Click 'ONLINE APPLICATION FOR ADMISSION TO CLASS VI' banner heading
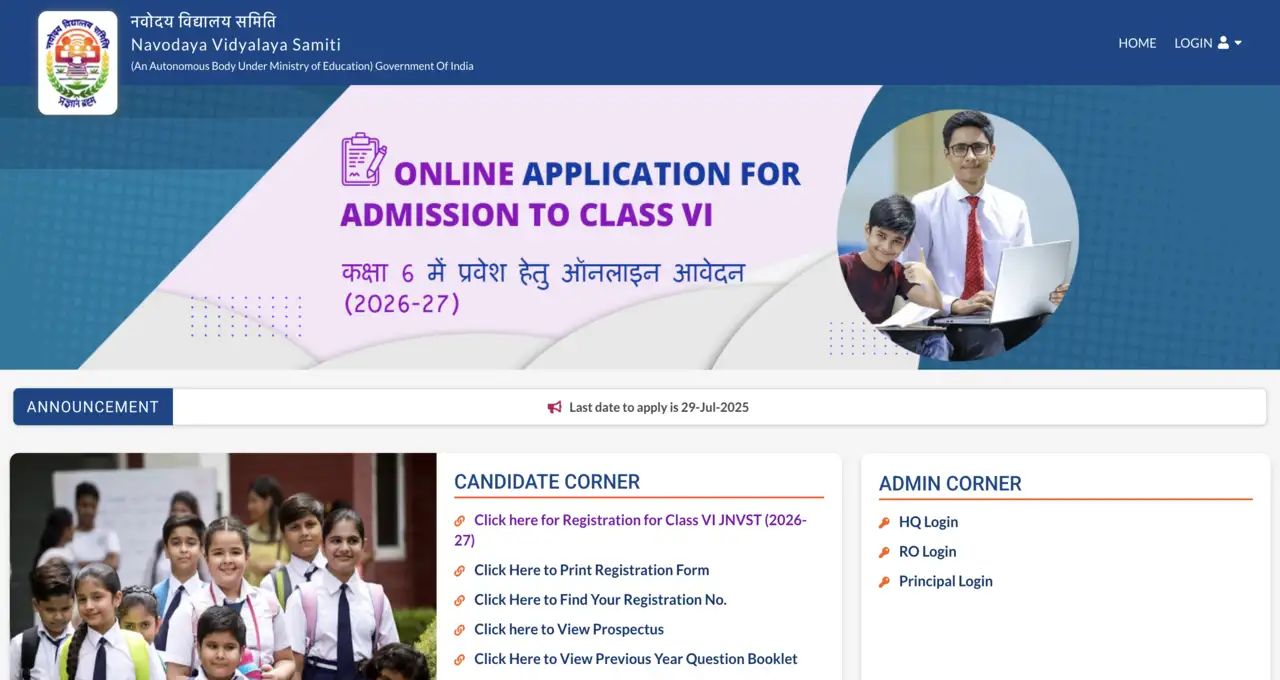 571,194
